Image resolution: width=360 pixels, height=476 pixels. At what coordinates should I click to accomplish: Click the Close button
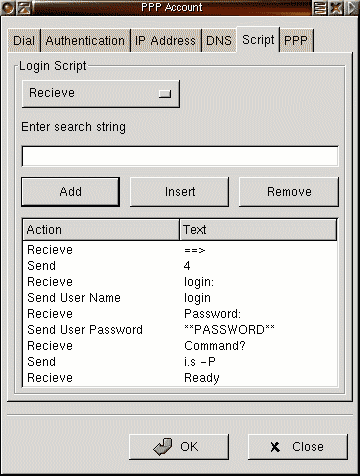click(298, 447)
